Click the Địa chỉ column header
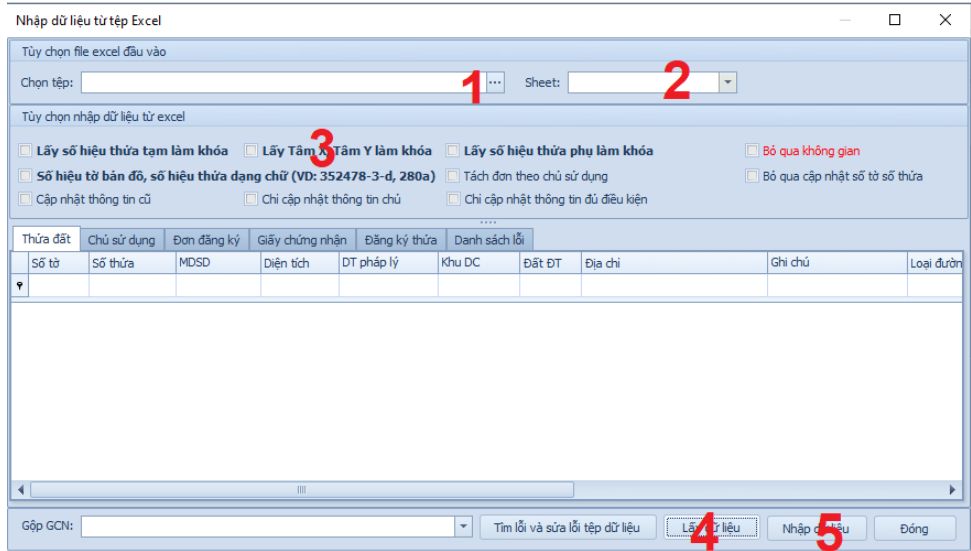Screen dimensions: 971x551 coord(674,263)
